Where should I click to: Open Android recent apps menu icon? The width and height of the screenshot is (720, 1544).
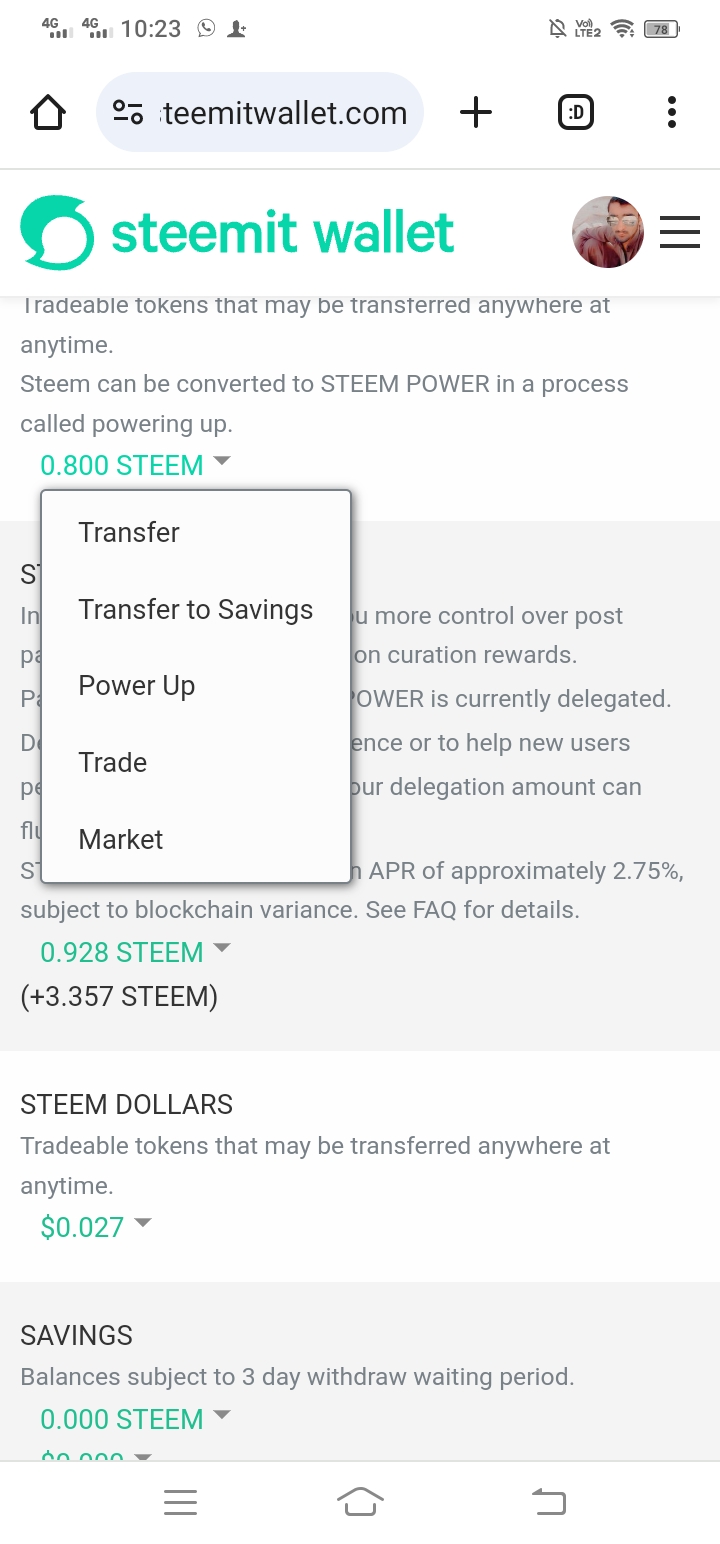[180, 1502]
